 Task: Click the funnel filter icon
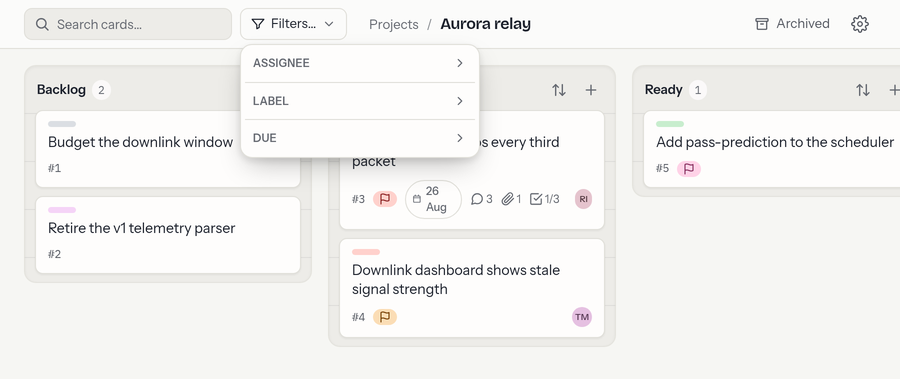click(x=258, y=24)
